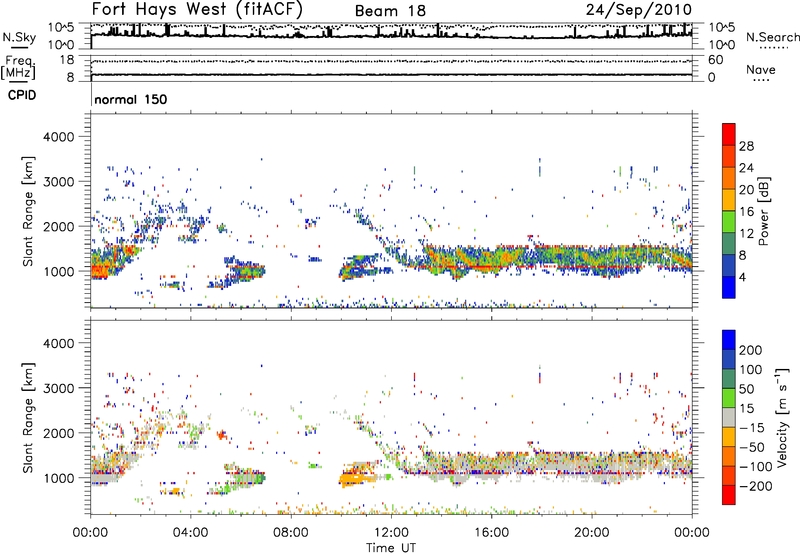
Task: Click the '4000' tick on the power panel
Action: coord(59,137)
